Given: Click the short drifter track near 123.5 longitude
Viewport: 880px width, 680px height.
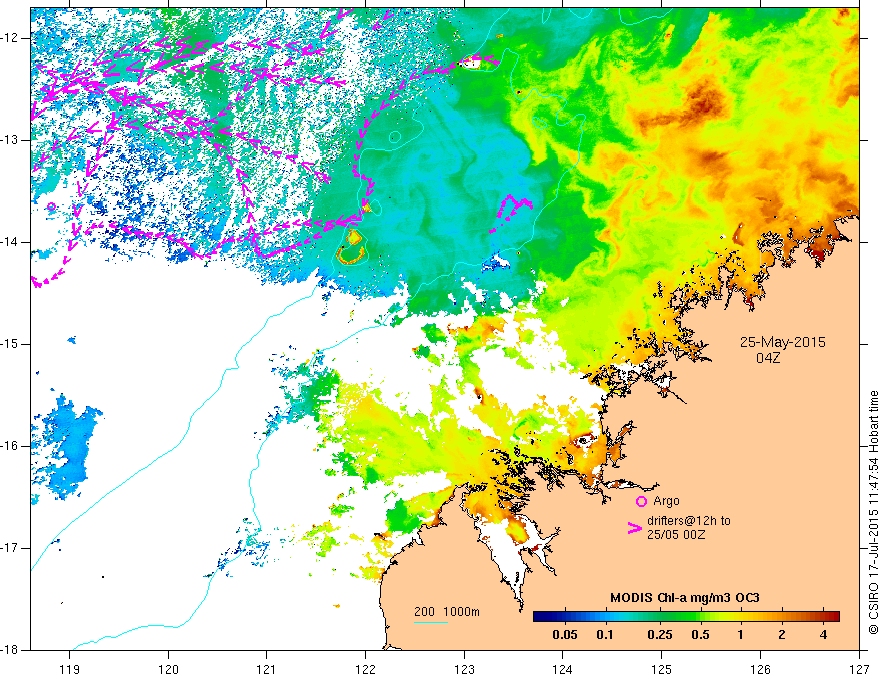Looking at the screenshot, I should coord(510,213).
